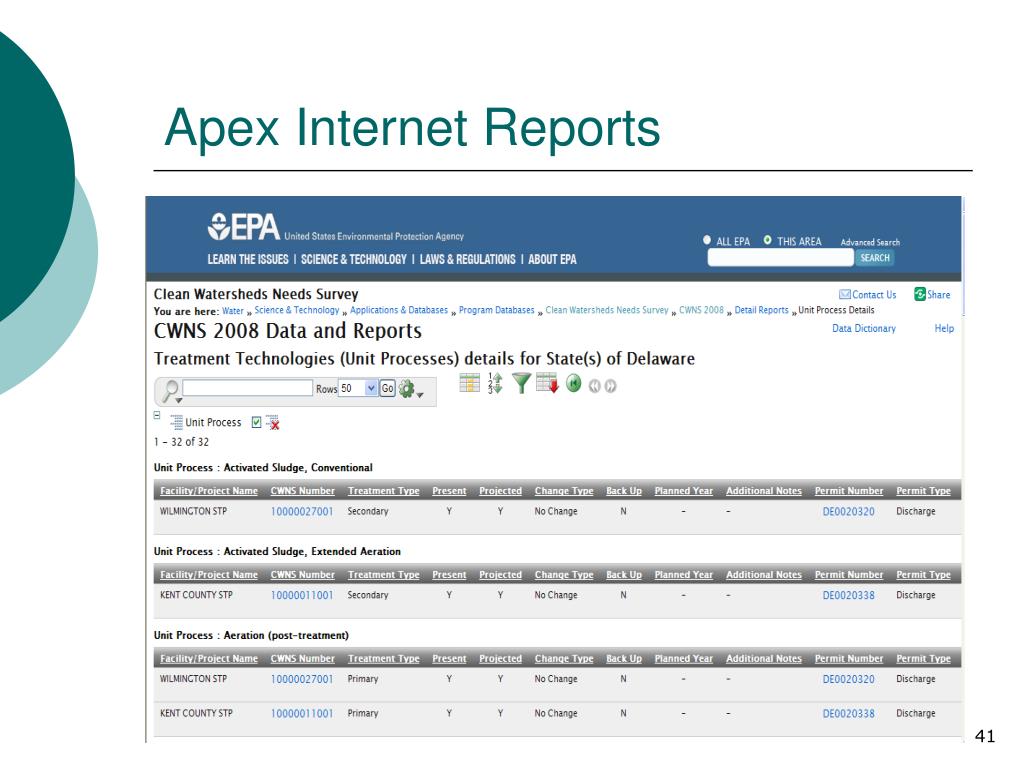
Task: Click the '1 - 32 of 32' row count text
Action: pos(182,442)
